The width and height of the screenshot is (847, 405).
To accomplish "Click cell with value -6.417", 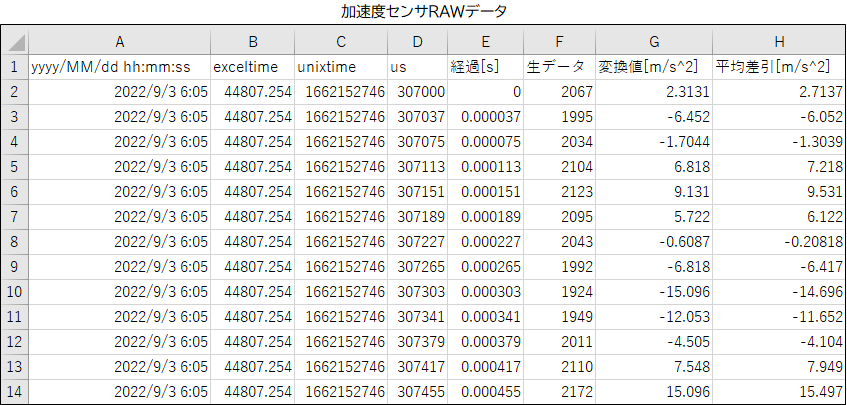I will (779, 267).
